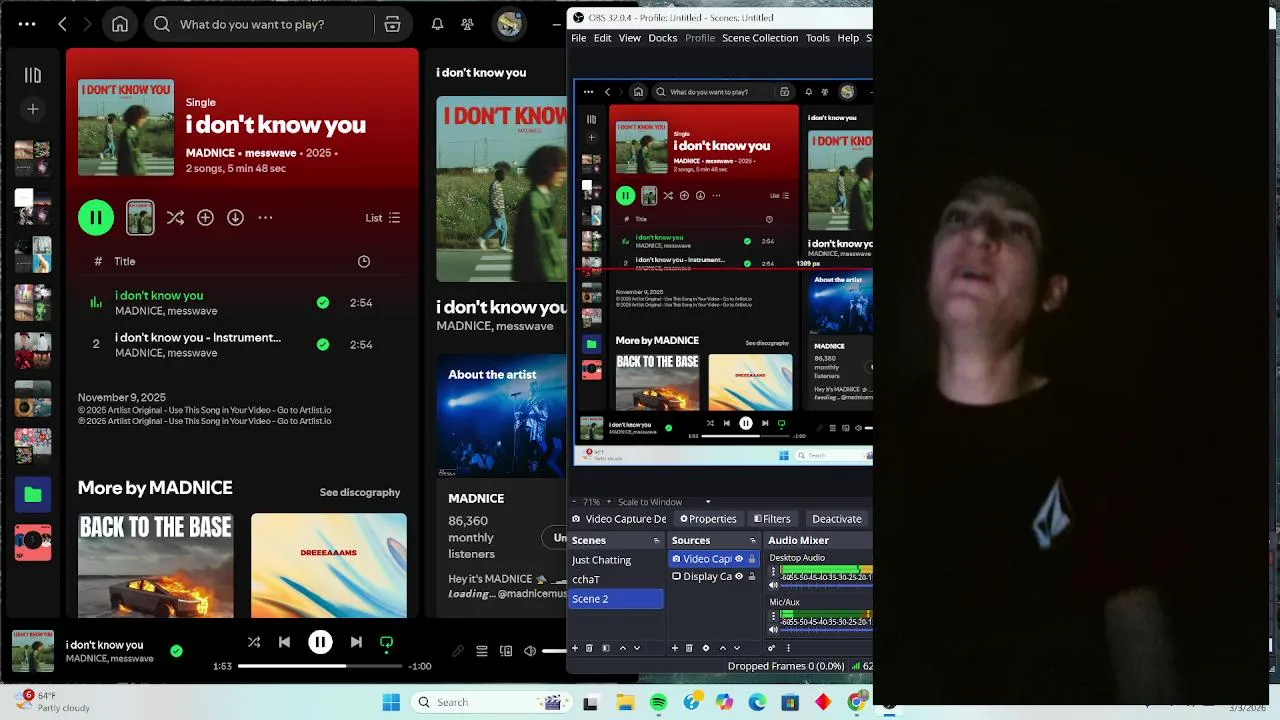Toggle lock on Video Capture source
The width and height of the screenshot is (1280, 720).
tap(752, 559)
